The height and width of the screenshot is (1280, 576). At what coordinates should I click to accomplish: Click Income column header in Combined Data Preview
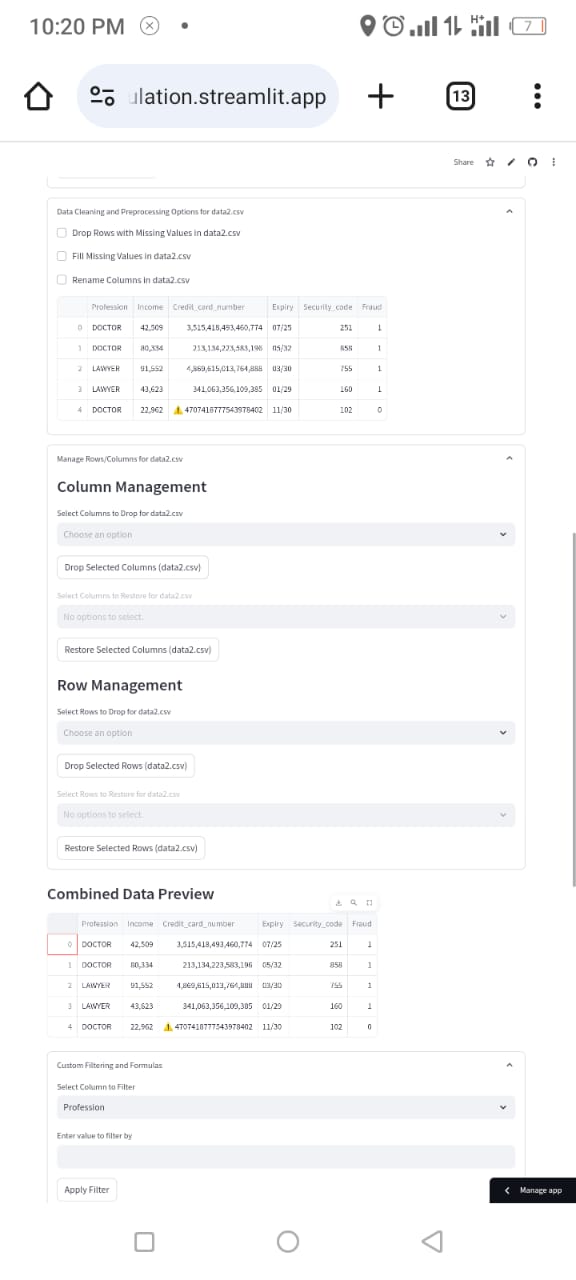point(140,924)
